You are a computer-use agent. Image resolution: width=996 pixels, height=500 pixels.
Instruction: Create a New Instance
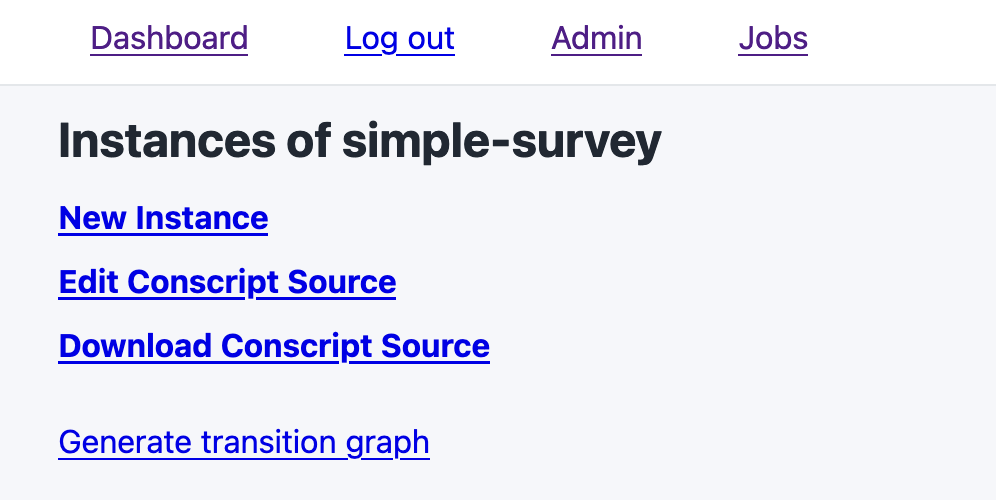click(163, 218)
